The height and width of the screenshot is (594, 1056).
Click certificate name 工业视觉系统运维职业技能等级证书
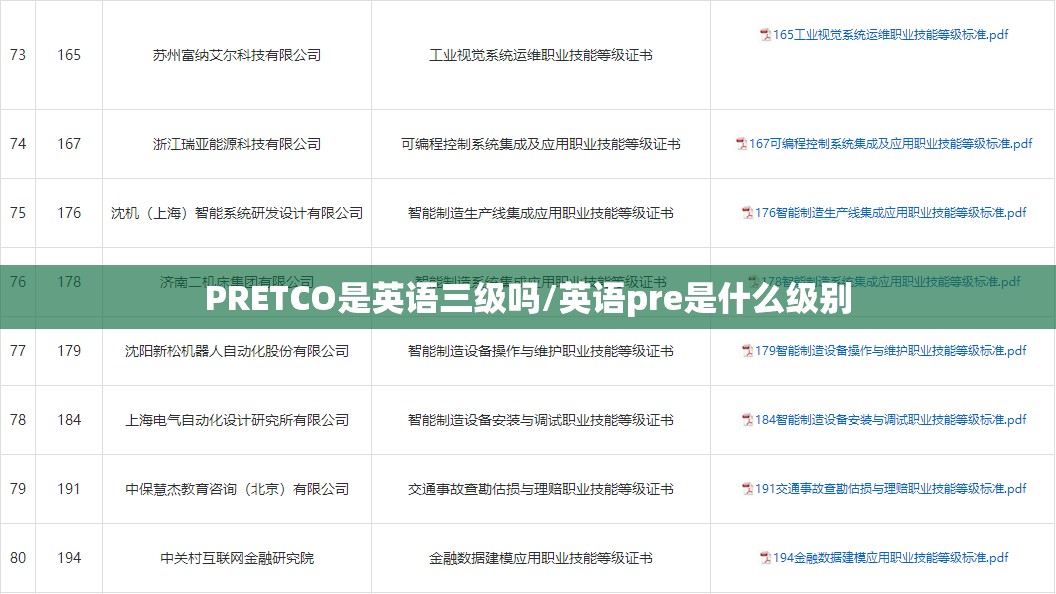(541, 55)
